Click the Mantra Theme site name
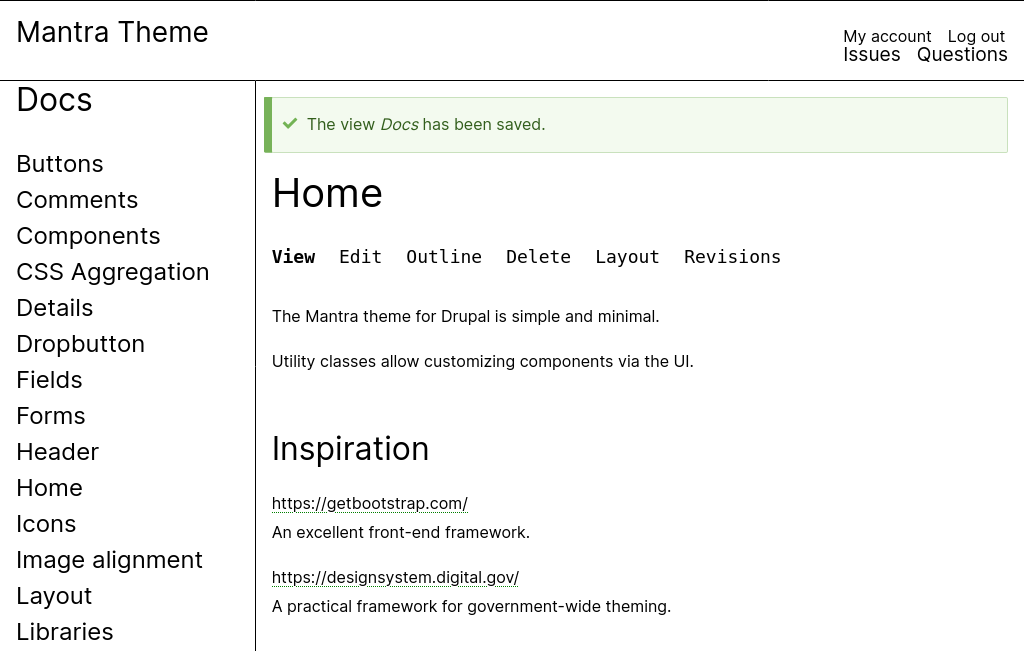The width and height of the screenshot is (1024, 651). tap(112, 32)
